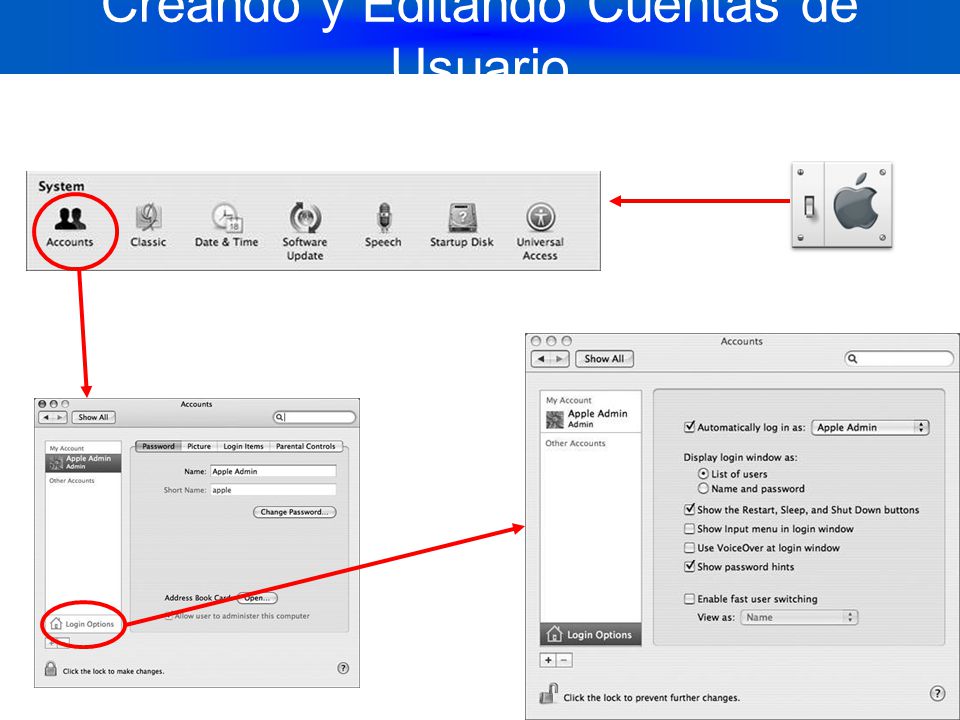This screenshot has height=720, width=960.
Task: Click the search field in the large Accounts window
Action: 898,359
